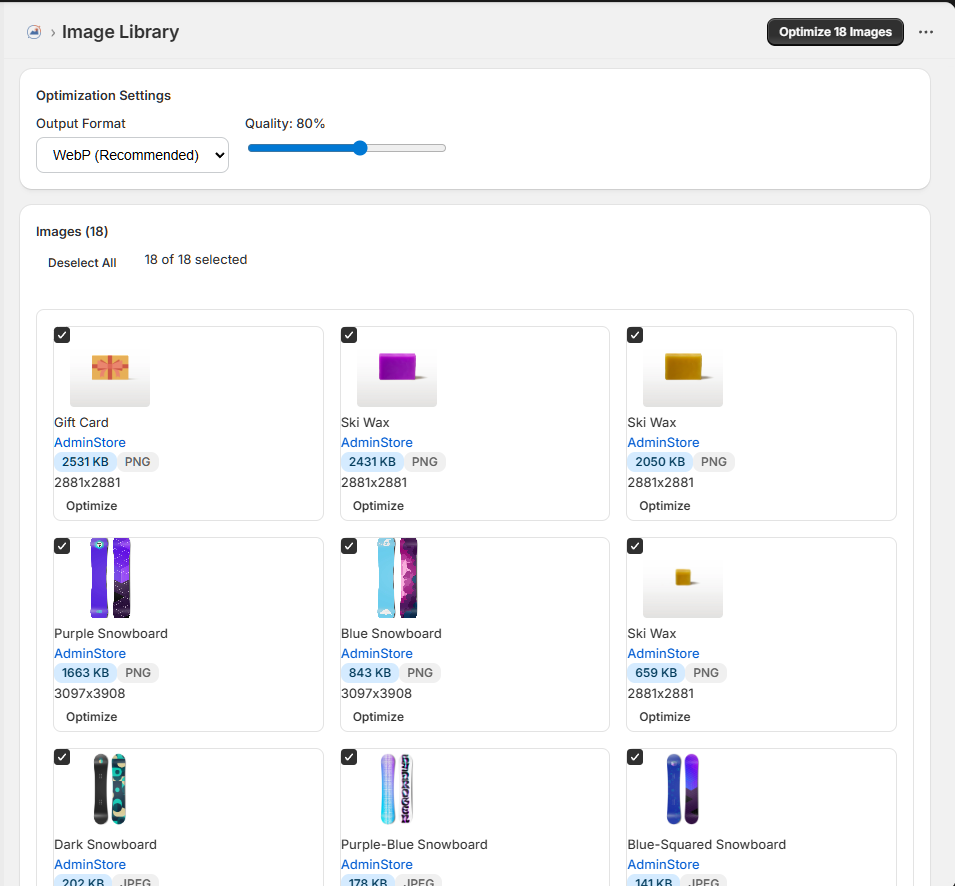
Task: Select the 2050 KB Ski Wax thumbnail
Action: tap(683, 367)
